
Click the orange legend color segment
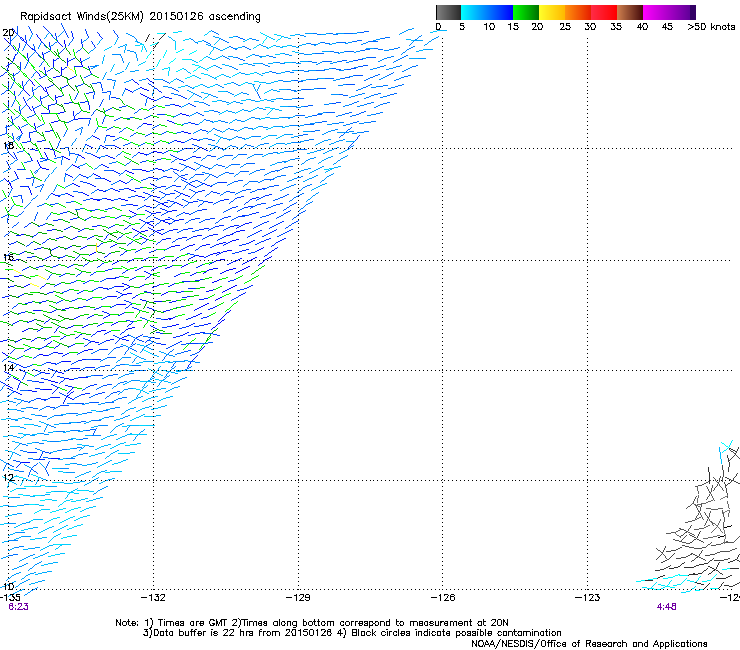[x=578, y=12]
